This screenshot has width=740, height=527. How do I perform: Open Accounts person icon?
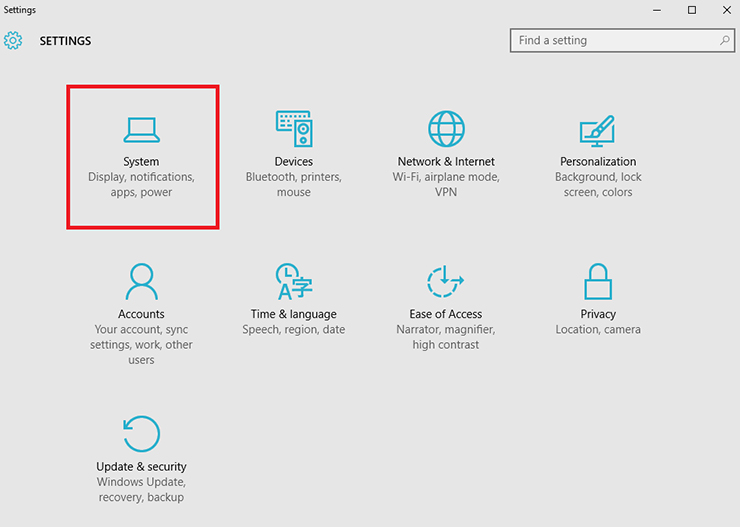(142, 282)
